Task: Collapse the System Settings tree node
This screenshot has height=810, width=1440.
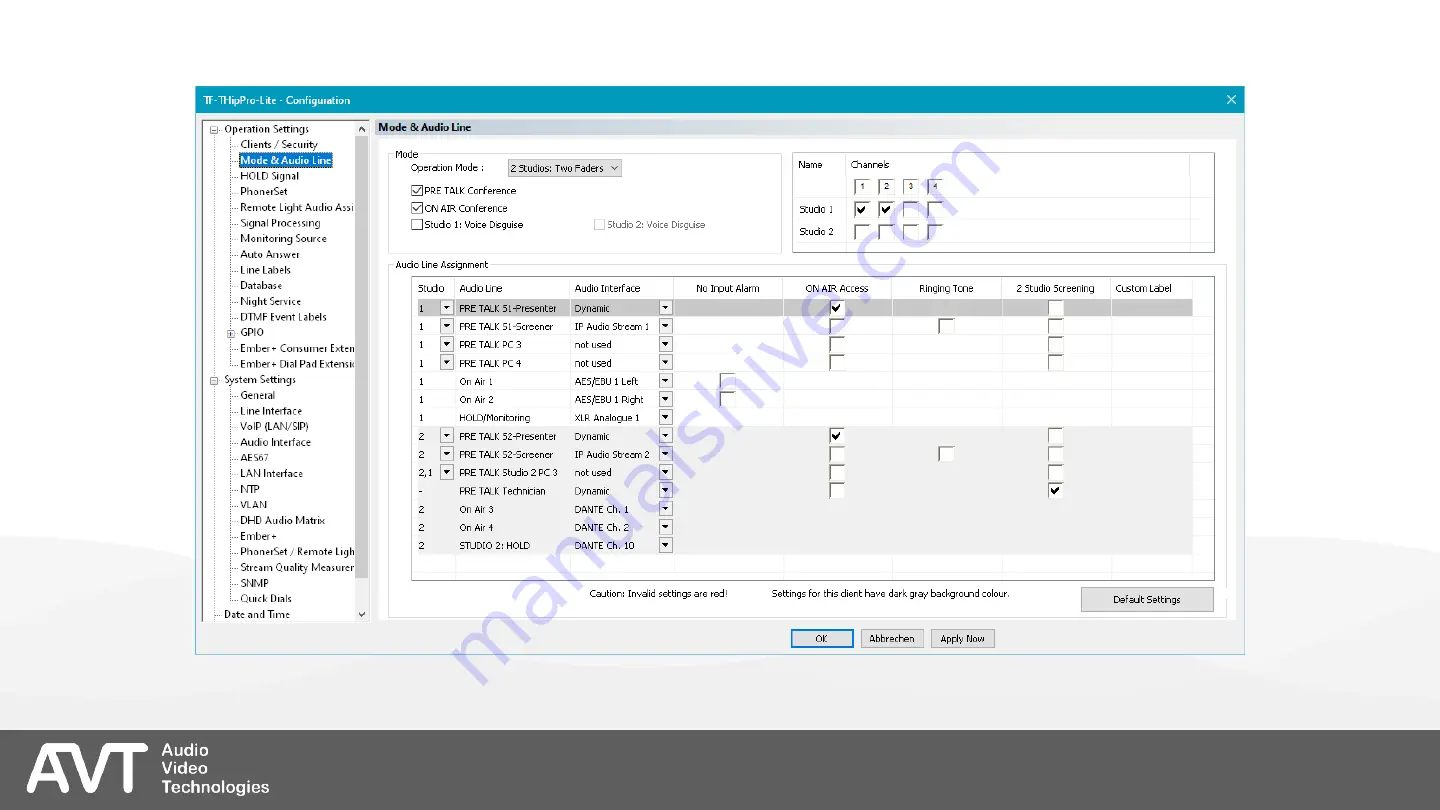Action: coord(214,380)
